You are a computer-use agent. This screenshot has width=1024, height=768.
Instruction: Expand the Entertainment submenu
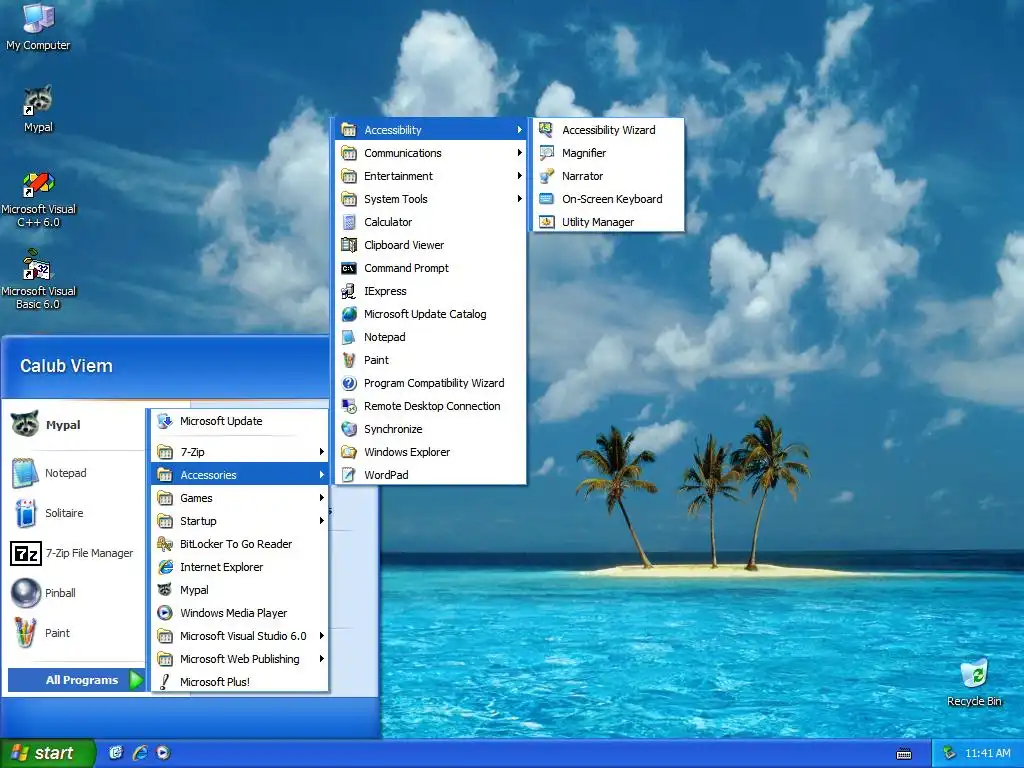click(x=430, y=176)
